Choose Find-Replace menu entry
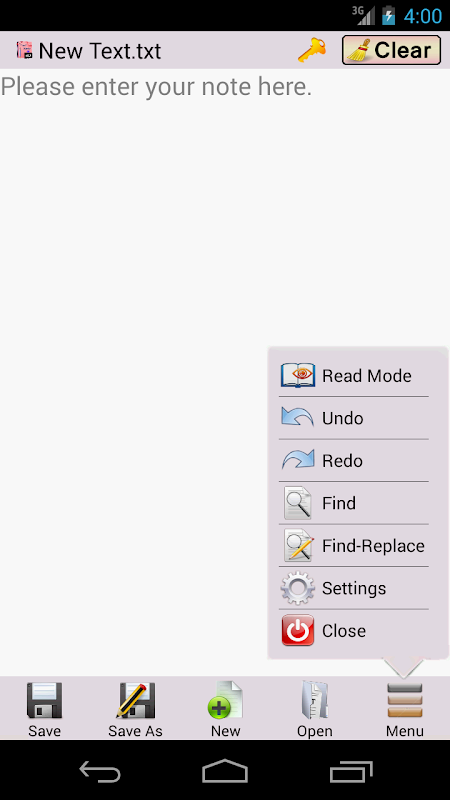This screenshot has height=800, width=450. [x=354, y=545]
